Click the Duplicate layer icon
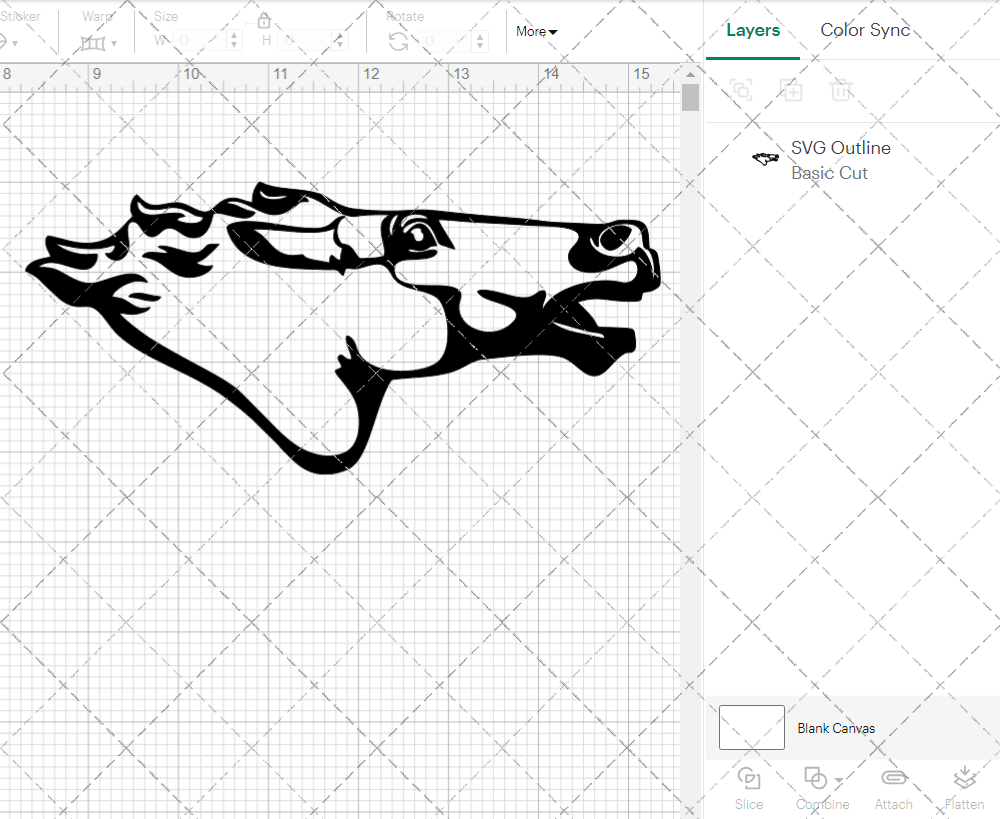The width and height of the screenshot is (1000, 819). 791,91
